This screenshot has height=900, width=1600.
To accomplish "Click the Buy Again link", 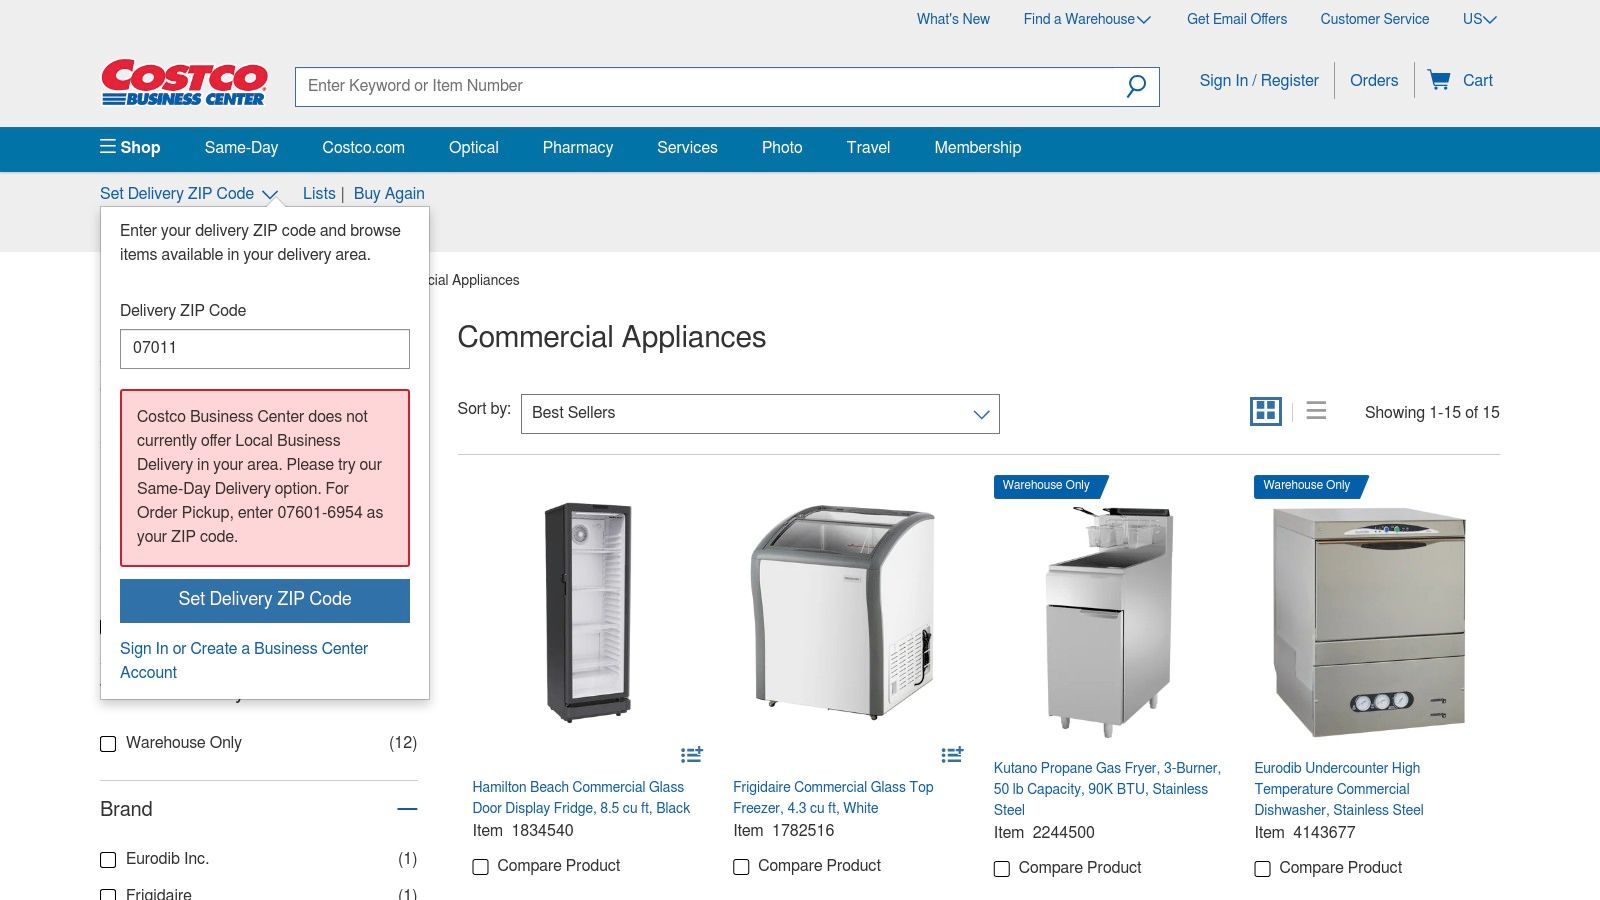I will pos(389,194).
